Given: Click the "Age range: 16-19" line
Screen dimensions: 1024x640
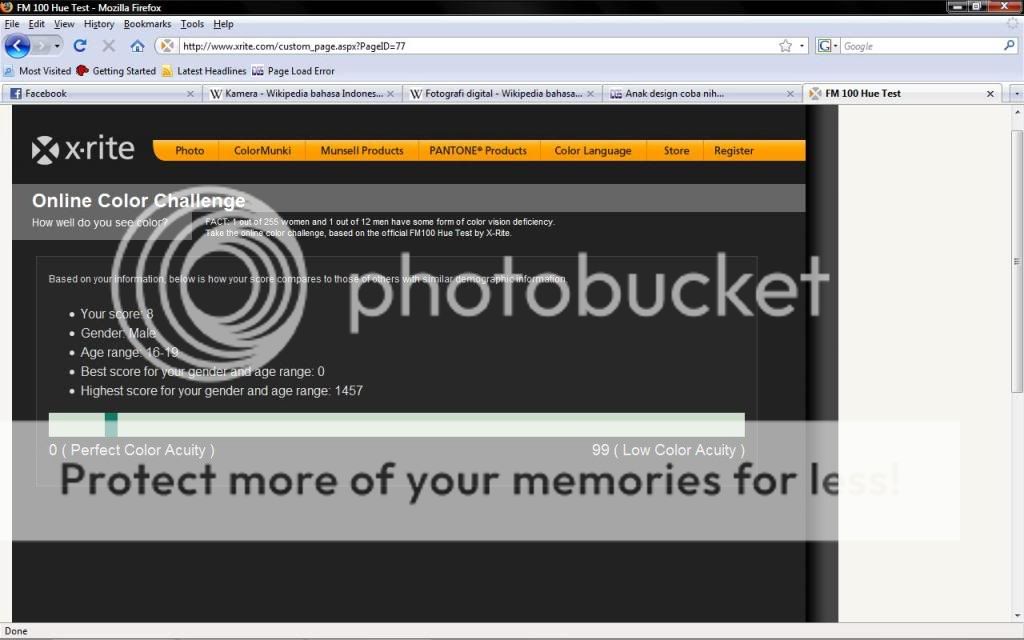Looking at the screenshot, I should 129,353.
